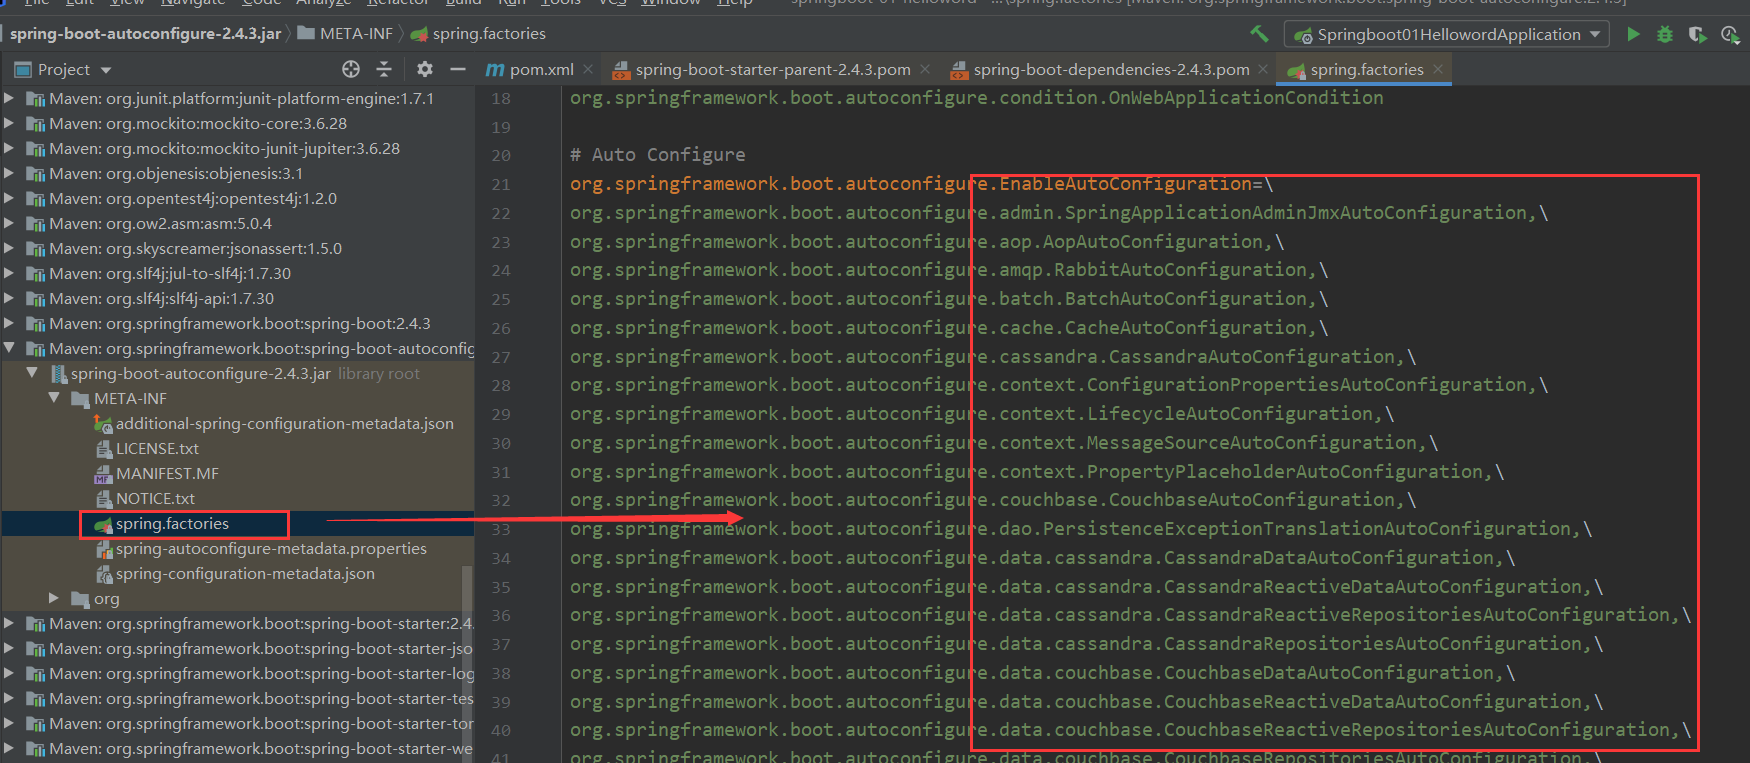Hide the Project tool window
Screen dimensions: 1750x763
click(458, 69)
